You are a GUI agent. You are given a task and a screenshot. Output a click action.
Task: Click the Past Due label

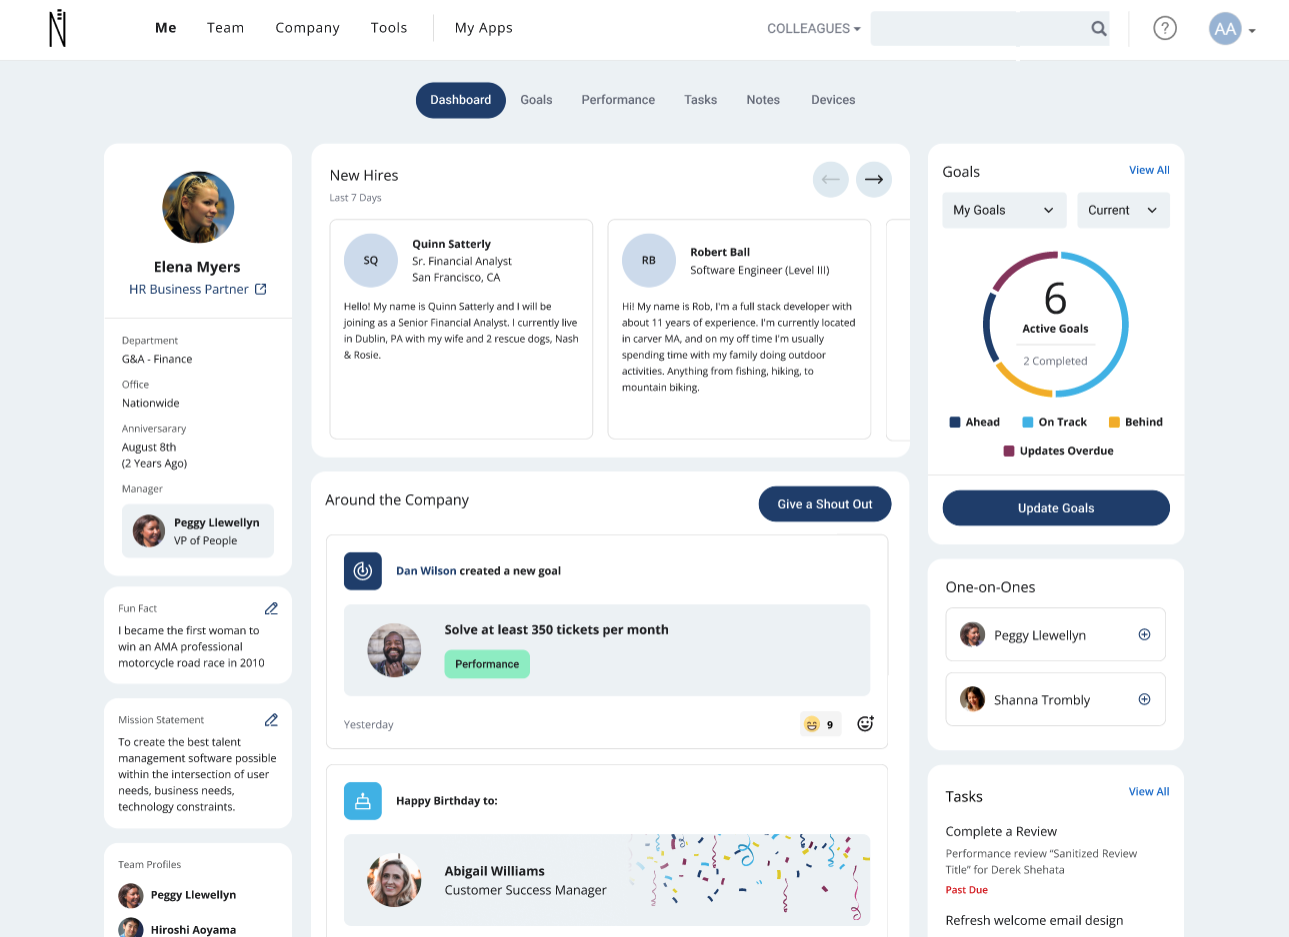967,890
